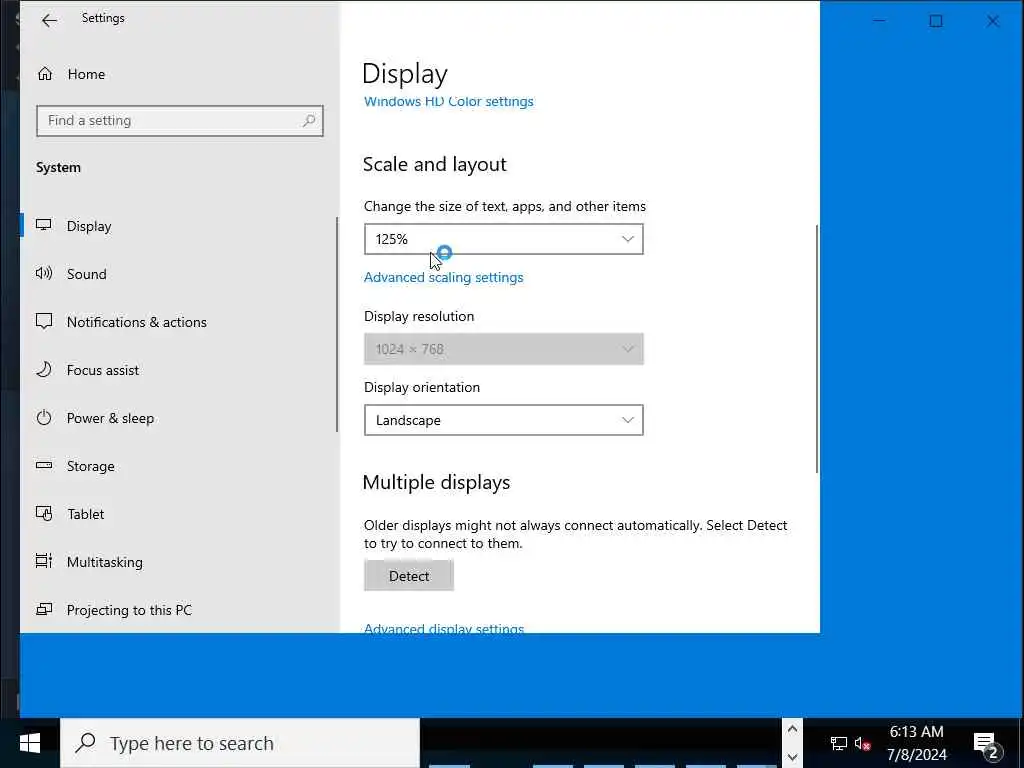Open Windows HD Color settings link
The image size is (1024, 768).
(x=449, y=102)
